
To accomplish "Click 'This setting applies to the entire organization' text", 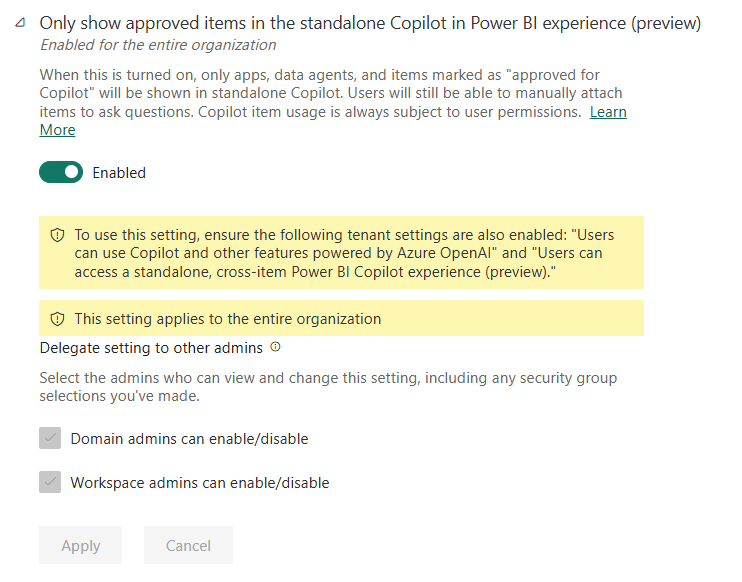I will (x=228, y=319).
